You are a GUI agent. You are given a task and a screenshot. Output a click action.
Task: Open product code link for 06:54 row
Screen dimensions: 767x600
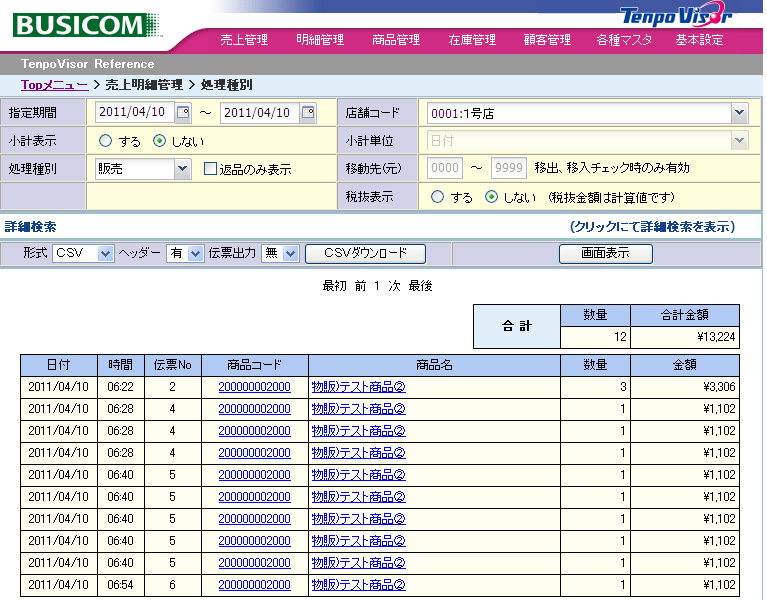254,585
